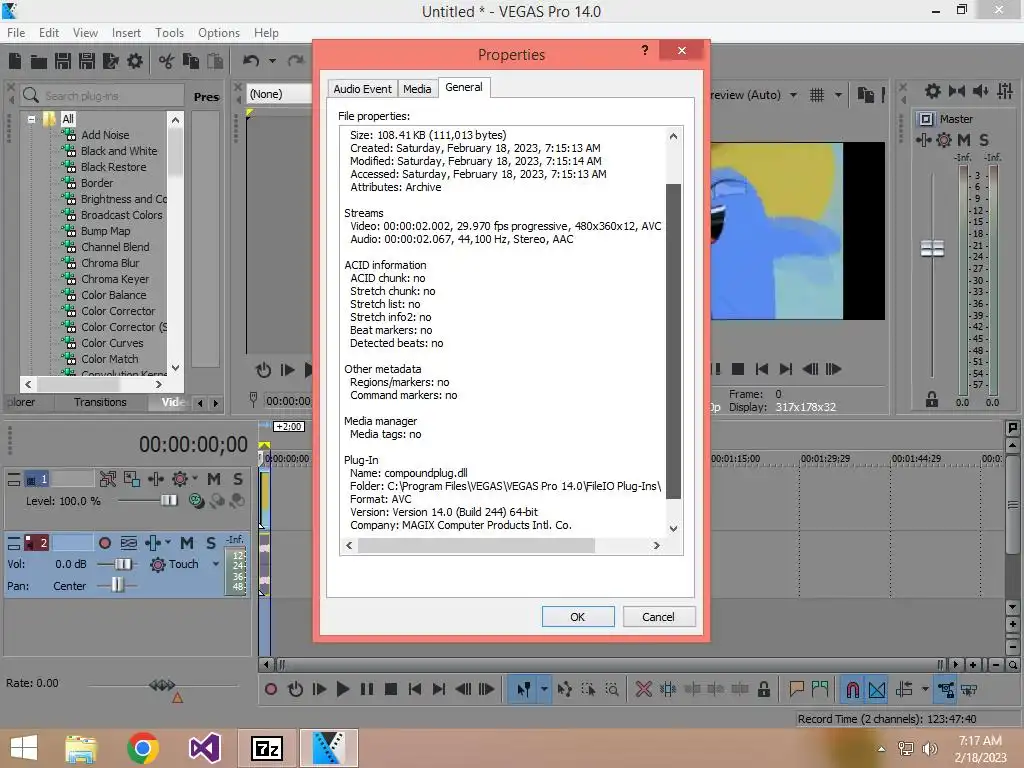Viewport: 1024px width, 768px height.
Task: Open the Options menu
Action: click(x=219, y=33)
